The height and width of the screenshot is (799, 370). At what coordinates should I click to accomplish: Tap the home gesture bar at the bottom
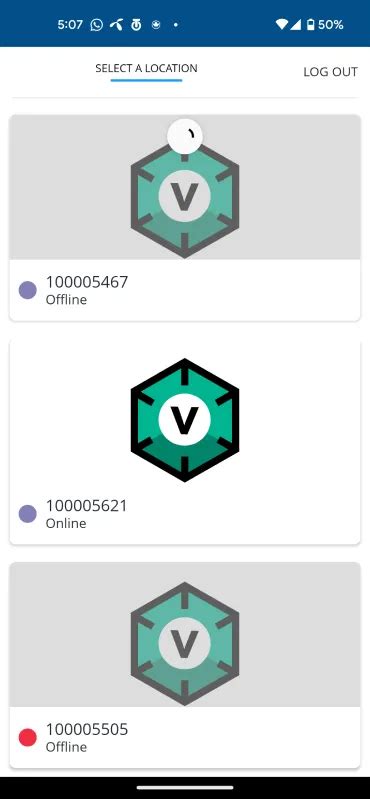(x=185, y=788)
